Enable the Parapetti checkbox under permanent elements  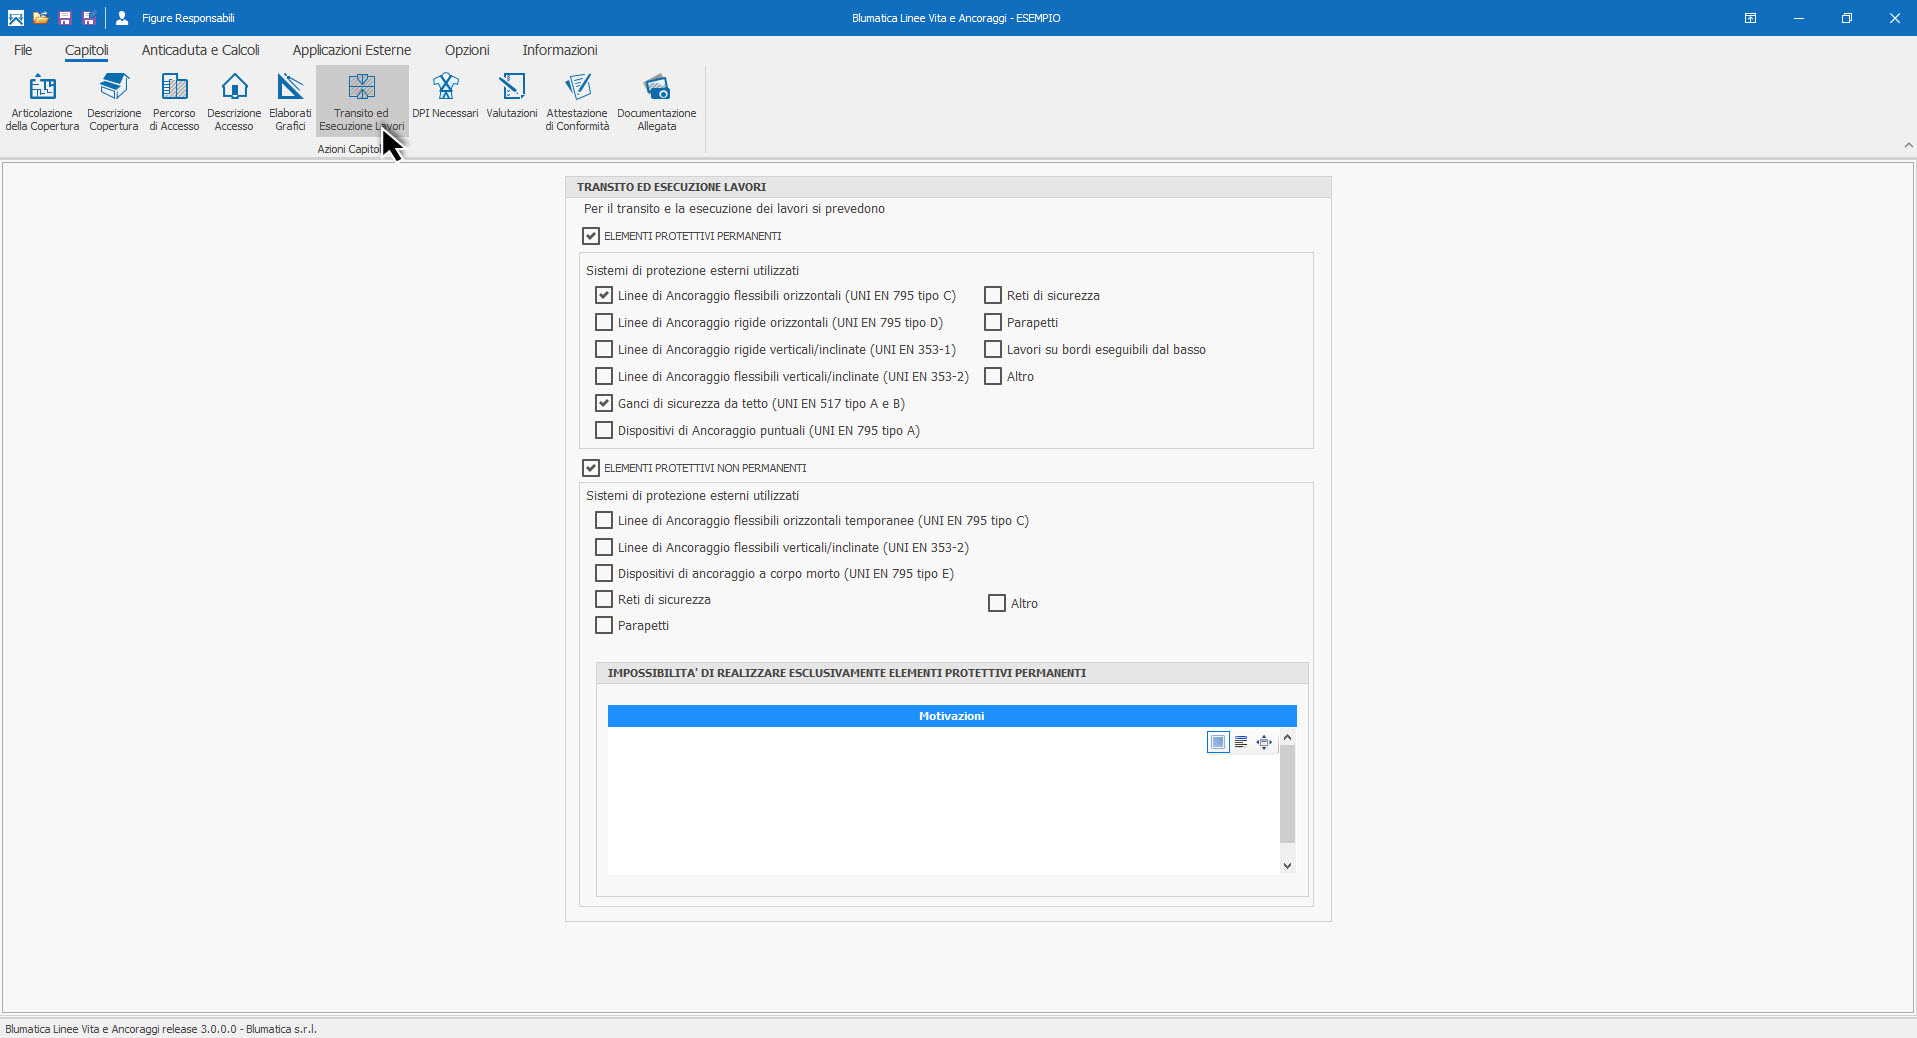(x=993, y=322)
